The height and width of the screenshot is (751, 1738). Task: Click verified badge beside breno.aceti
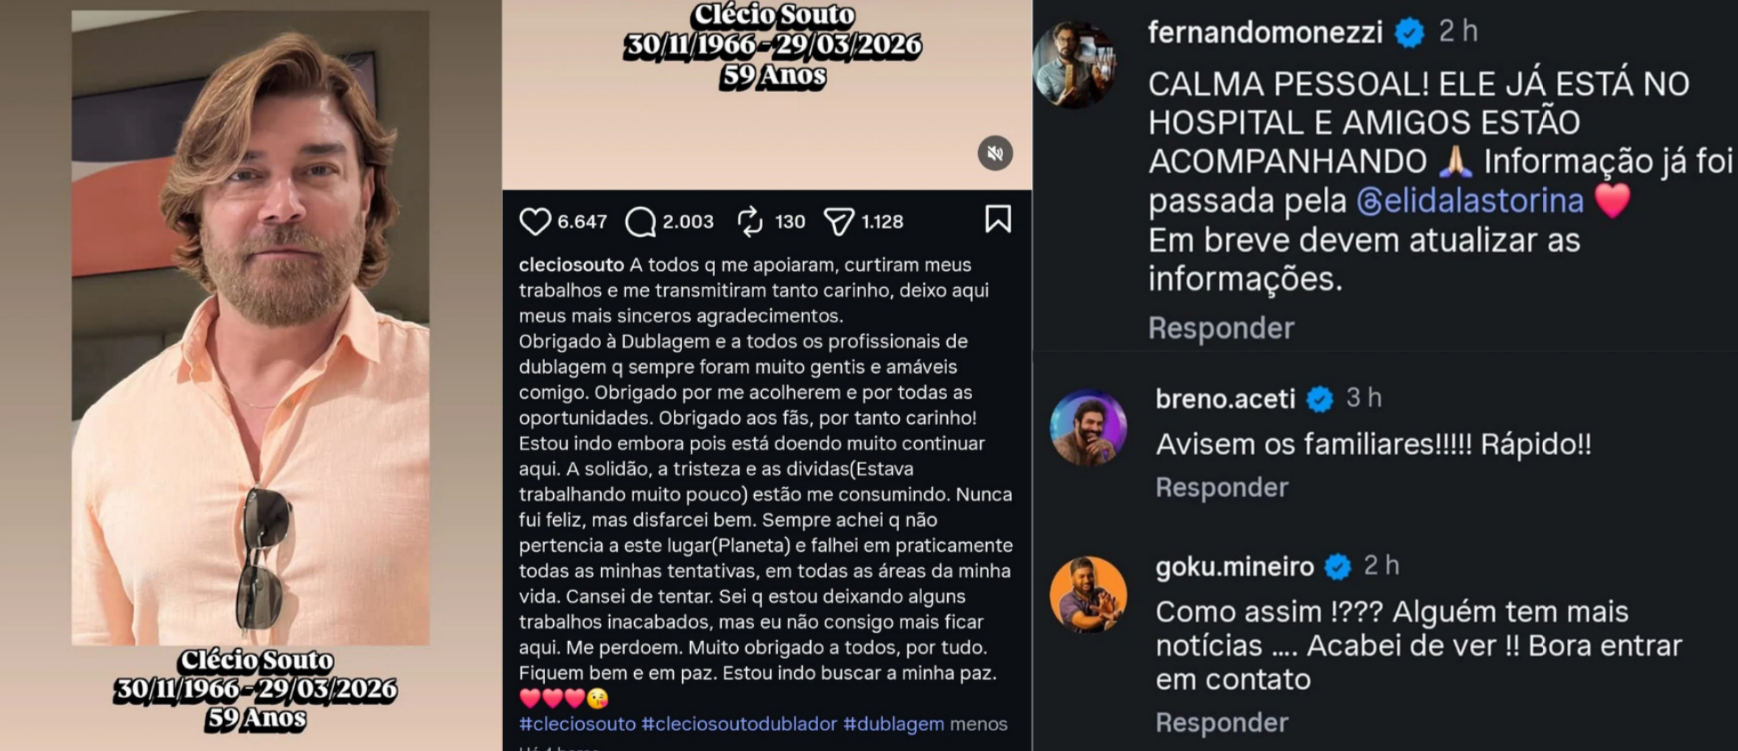pos(1320,399)
